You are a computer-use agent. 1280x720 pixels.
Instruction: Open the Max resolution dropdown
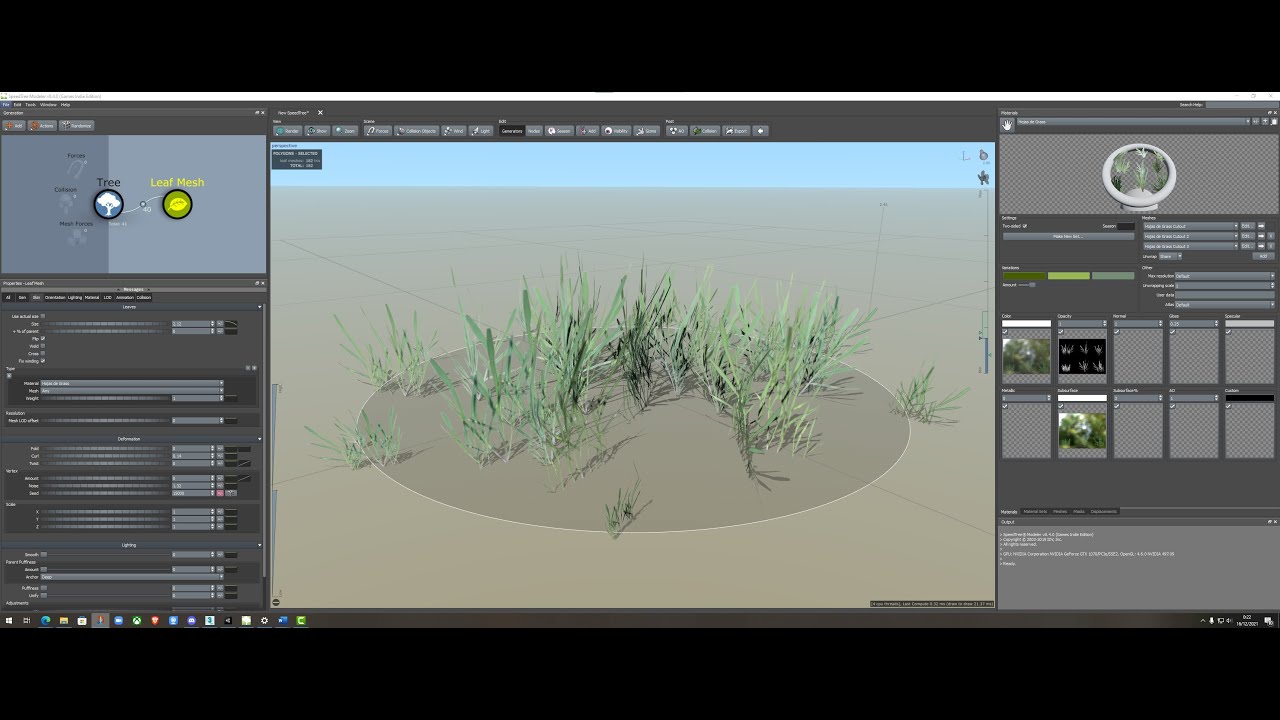click(x=1225, y=276)
